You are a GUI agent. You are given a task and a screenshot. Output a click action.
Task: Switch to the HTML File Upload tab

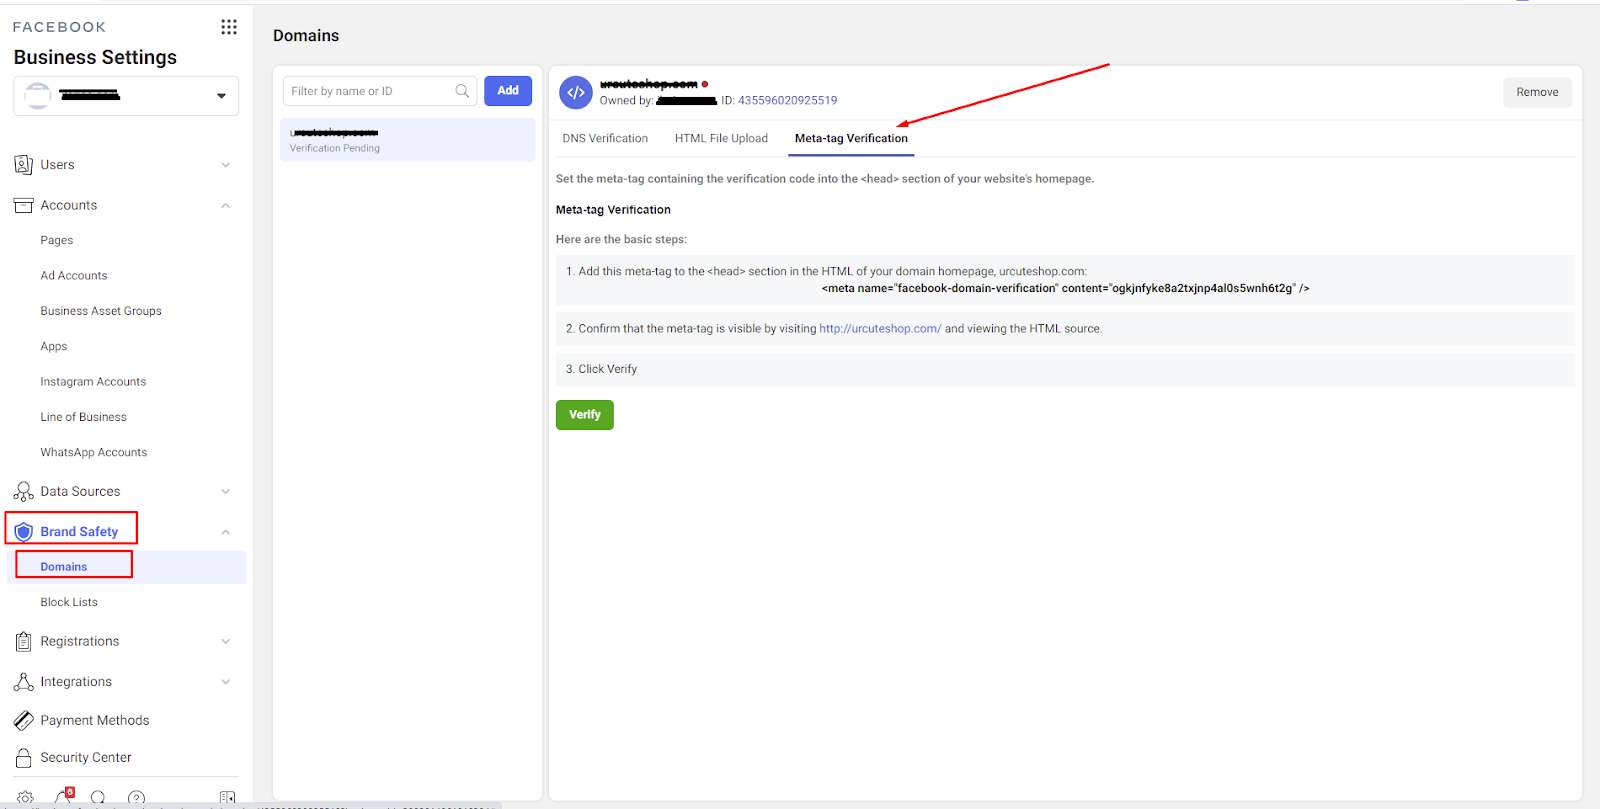721,139
